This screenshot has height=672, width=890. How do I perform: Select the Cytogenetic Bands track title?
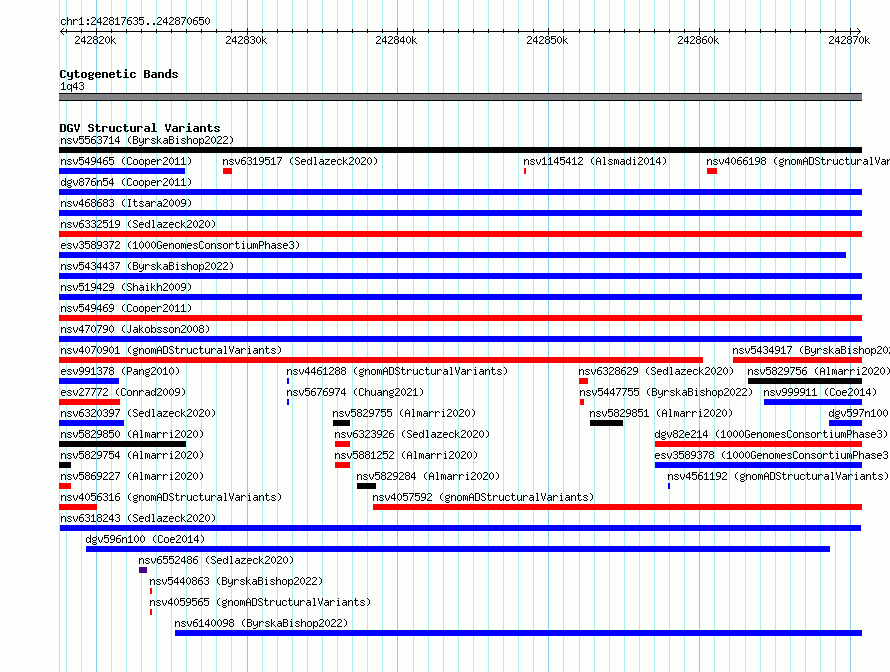[x=119, y=74]
